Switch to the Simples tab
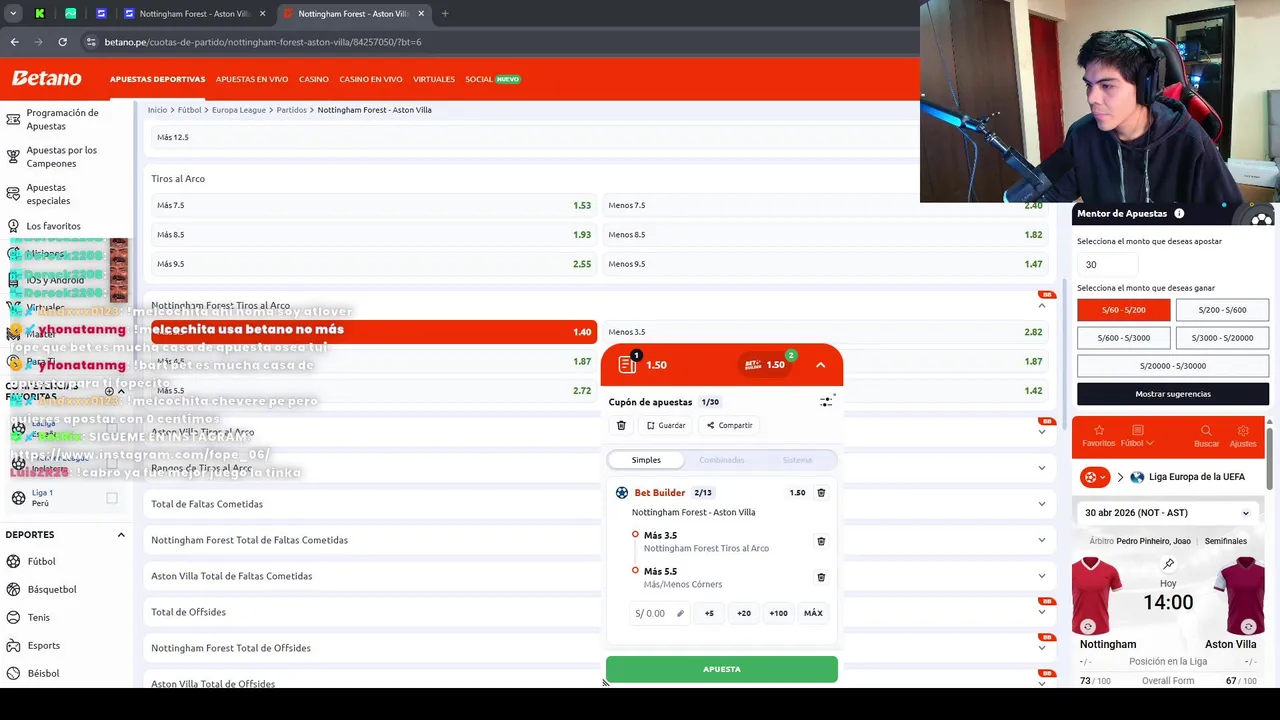1280x720 pixels. [646, 460]
